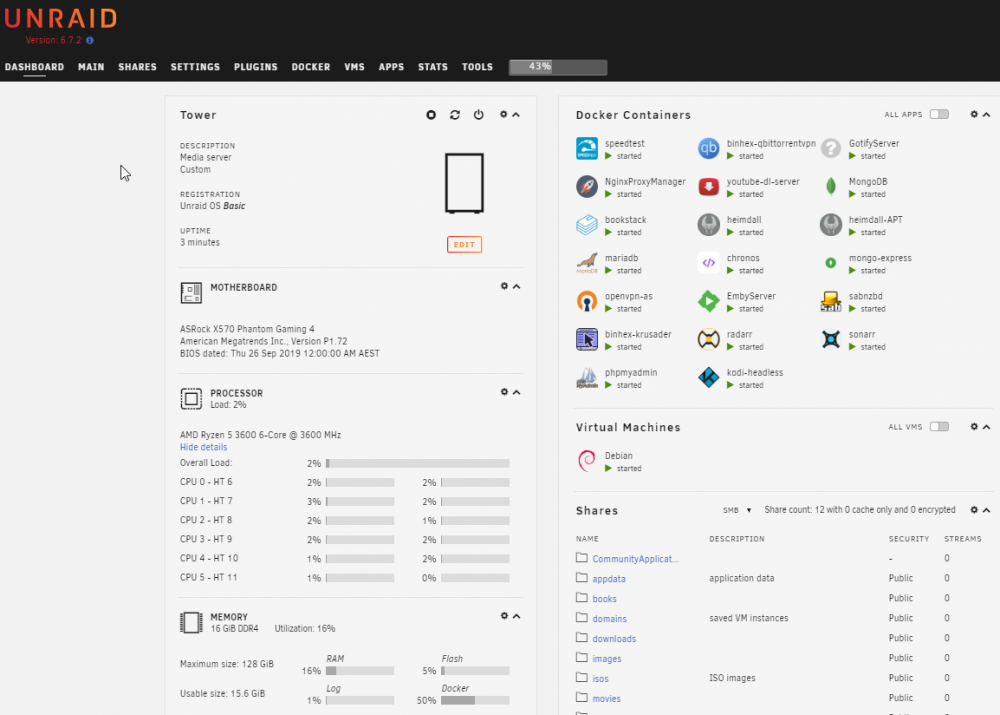This screenshot has width=1000, height=715.
Task: Toggle the ALL VMS switch
Action: (939, 426)
